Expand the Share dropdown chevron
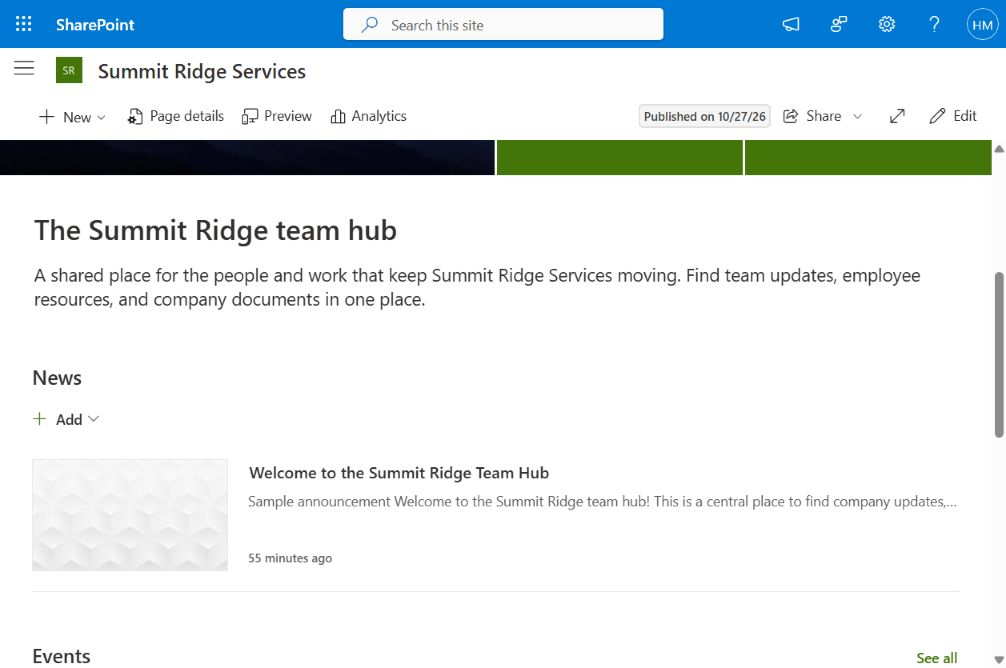The width and height of the screenshot is (1006, 668). pyautogui.click(x=857, y=117)
